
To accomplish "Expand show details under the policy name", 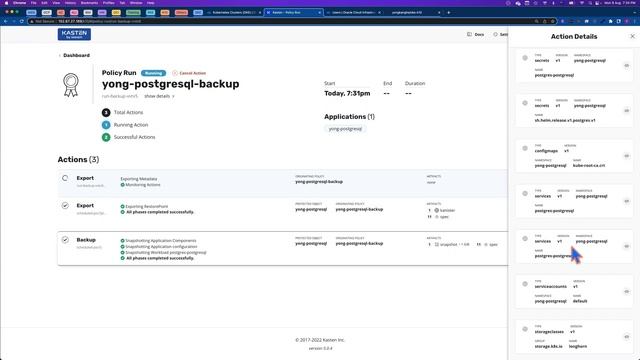I will tap(159, 96).
